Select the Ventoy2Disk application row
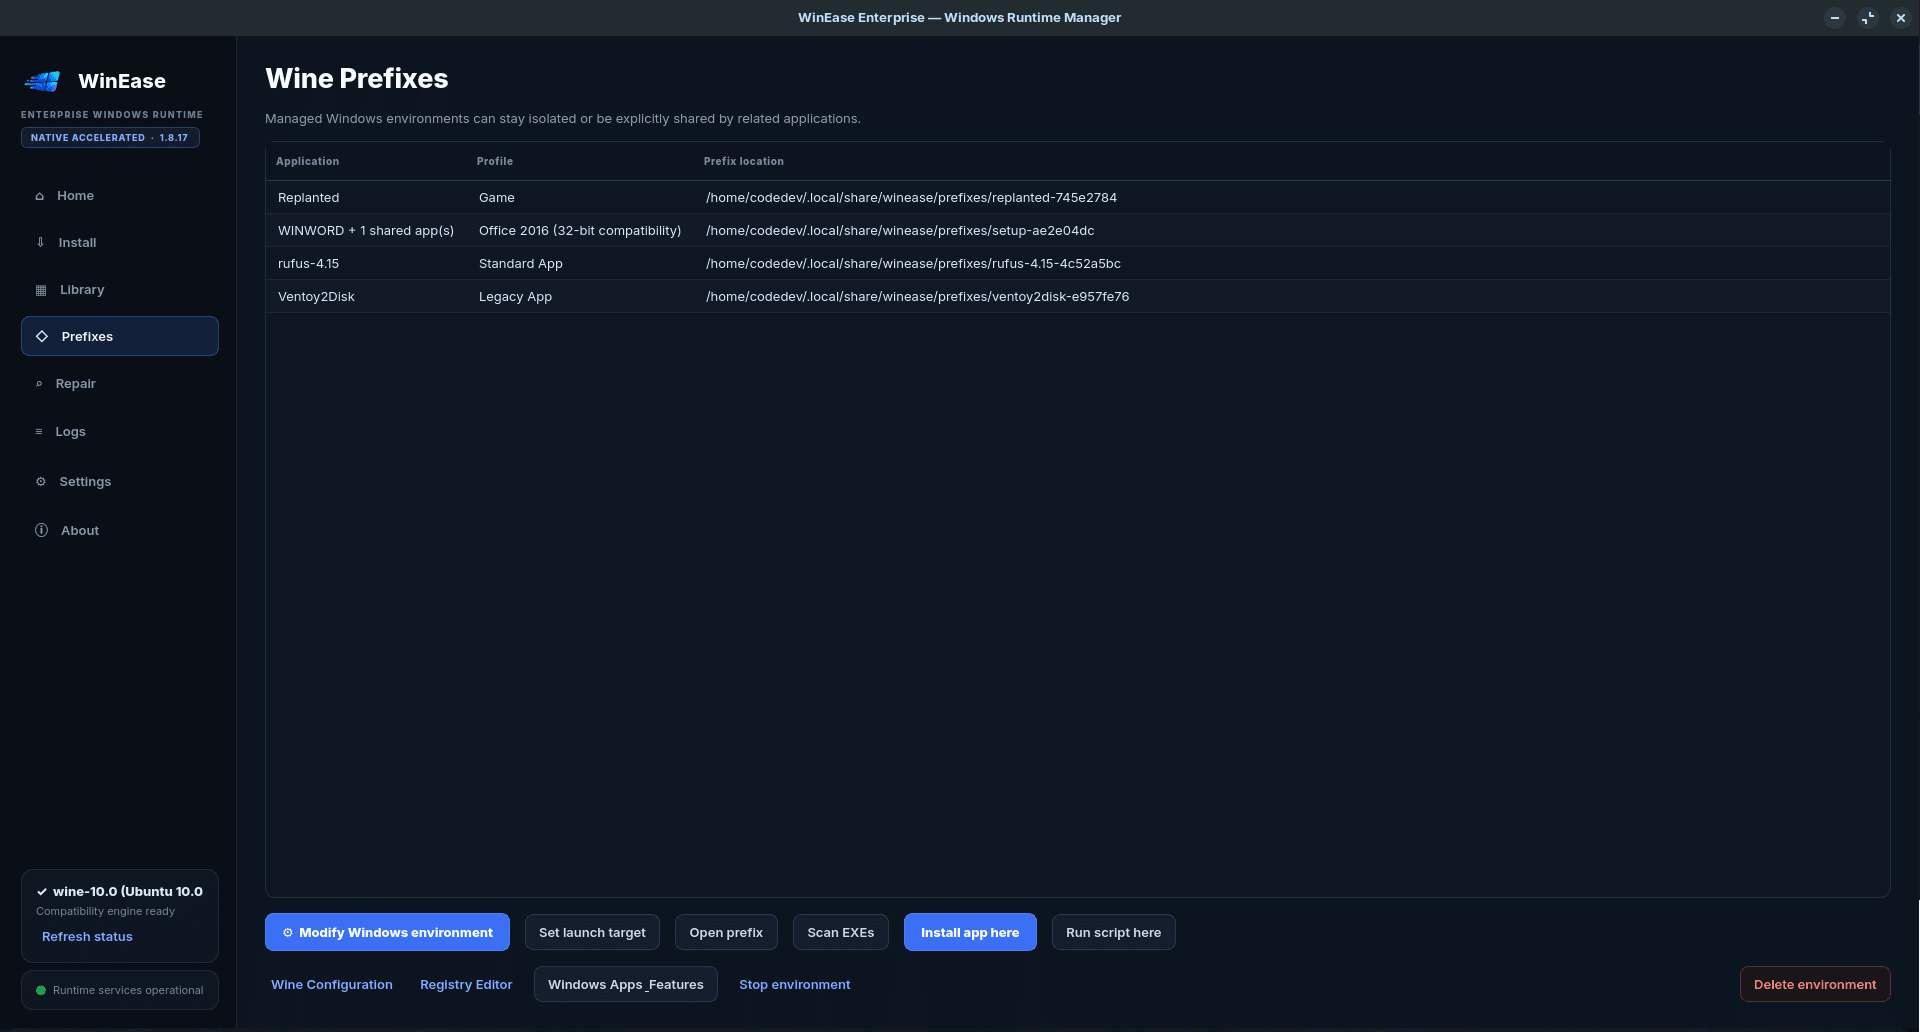This screenshot has width=1920, height=1032. pyautogui.click(x=1078, y=297)
